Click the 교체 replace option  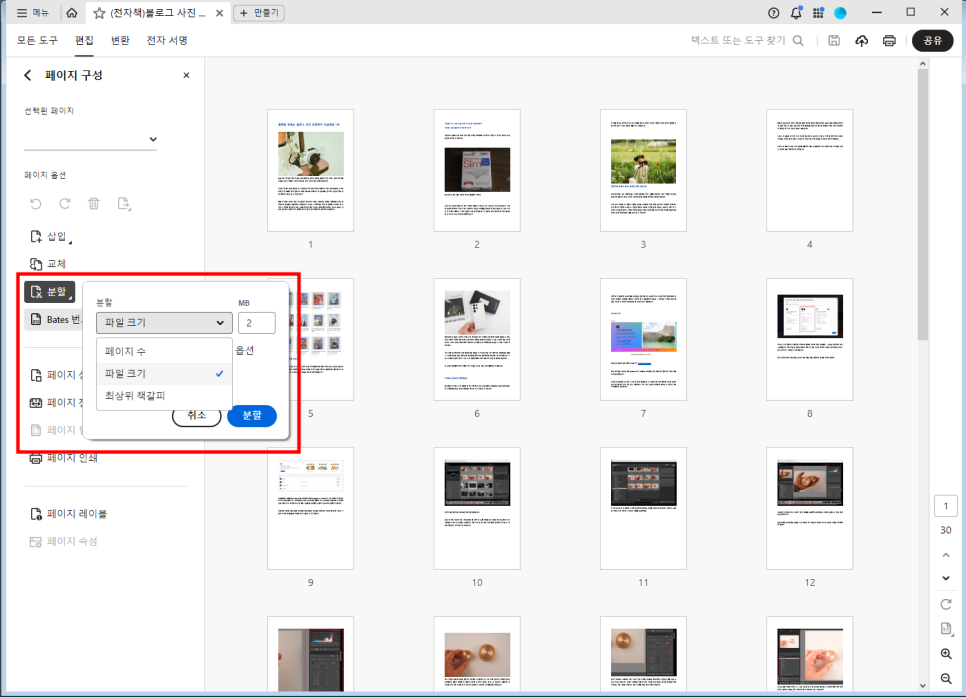tap(49, 264)
